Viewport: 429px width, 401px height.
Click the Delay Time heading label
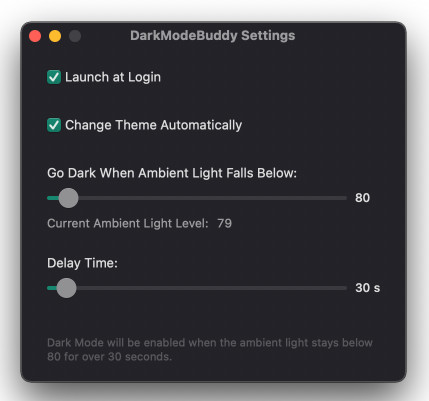[x=82, y=263]
